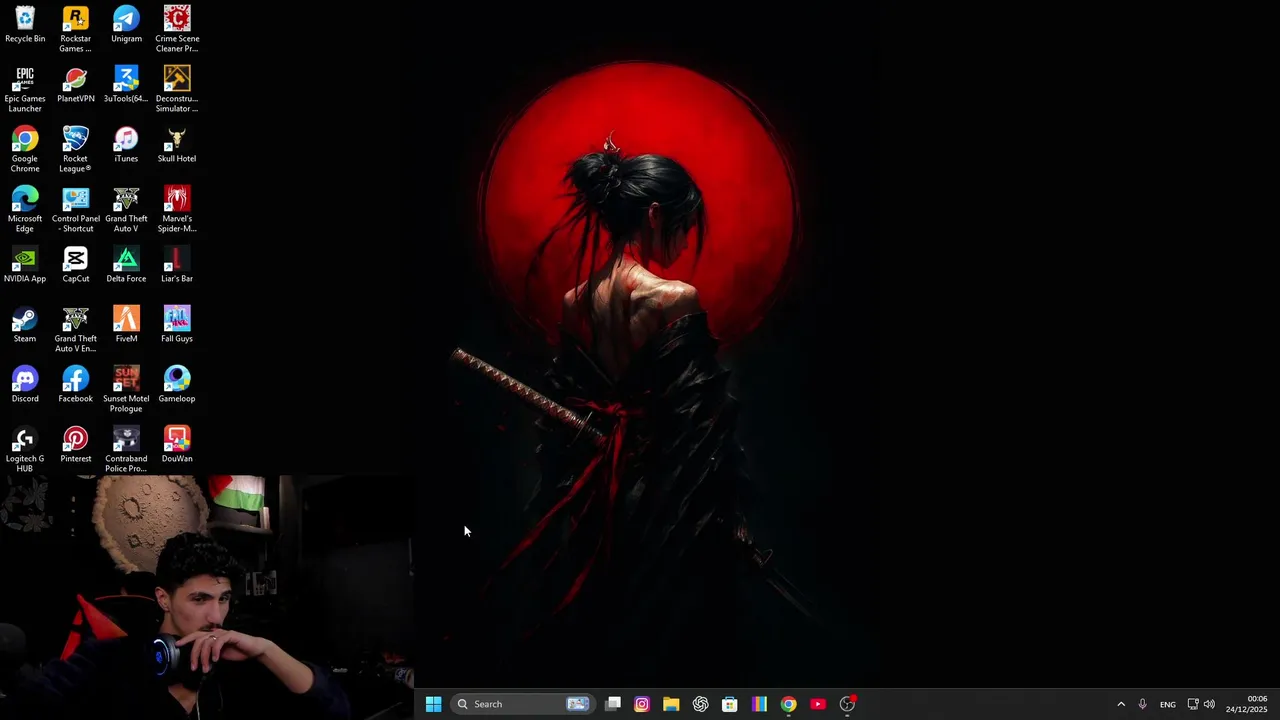Open the Steam desktop shortcut

[25, 325]
